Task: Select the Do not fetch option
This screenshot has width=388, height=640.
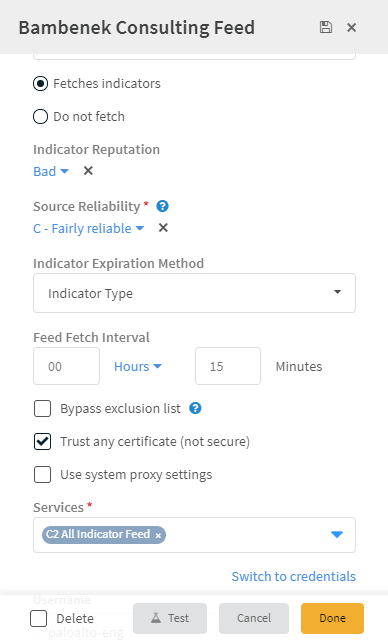Action: click(x=40, y=117)
